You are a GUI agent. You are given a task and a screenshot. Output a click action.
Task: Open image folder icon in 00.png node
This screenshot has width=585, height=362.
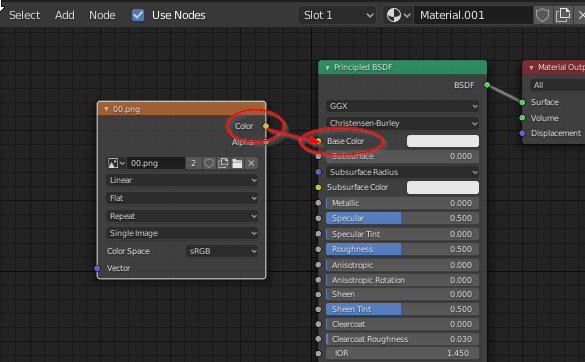click(x=237, y=163)
